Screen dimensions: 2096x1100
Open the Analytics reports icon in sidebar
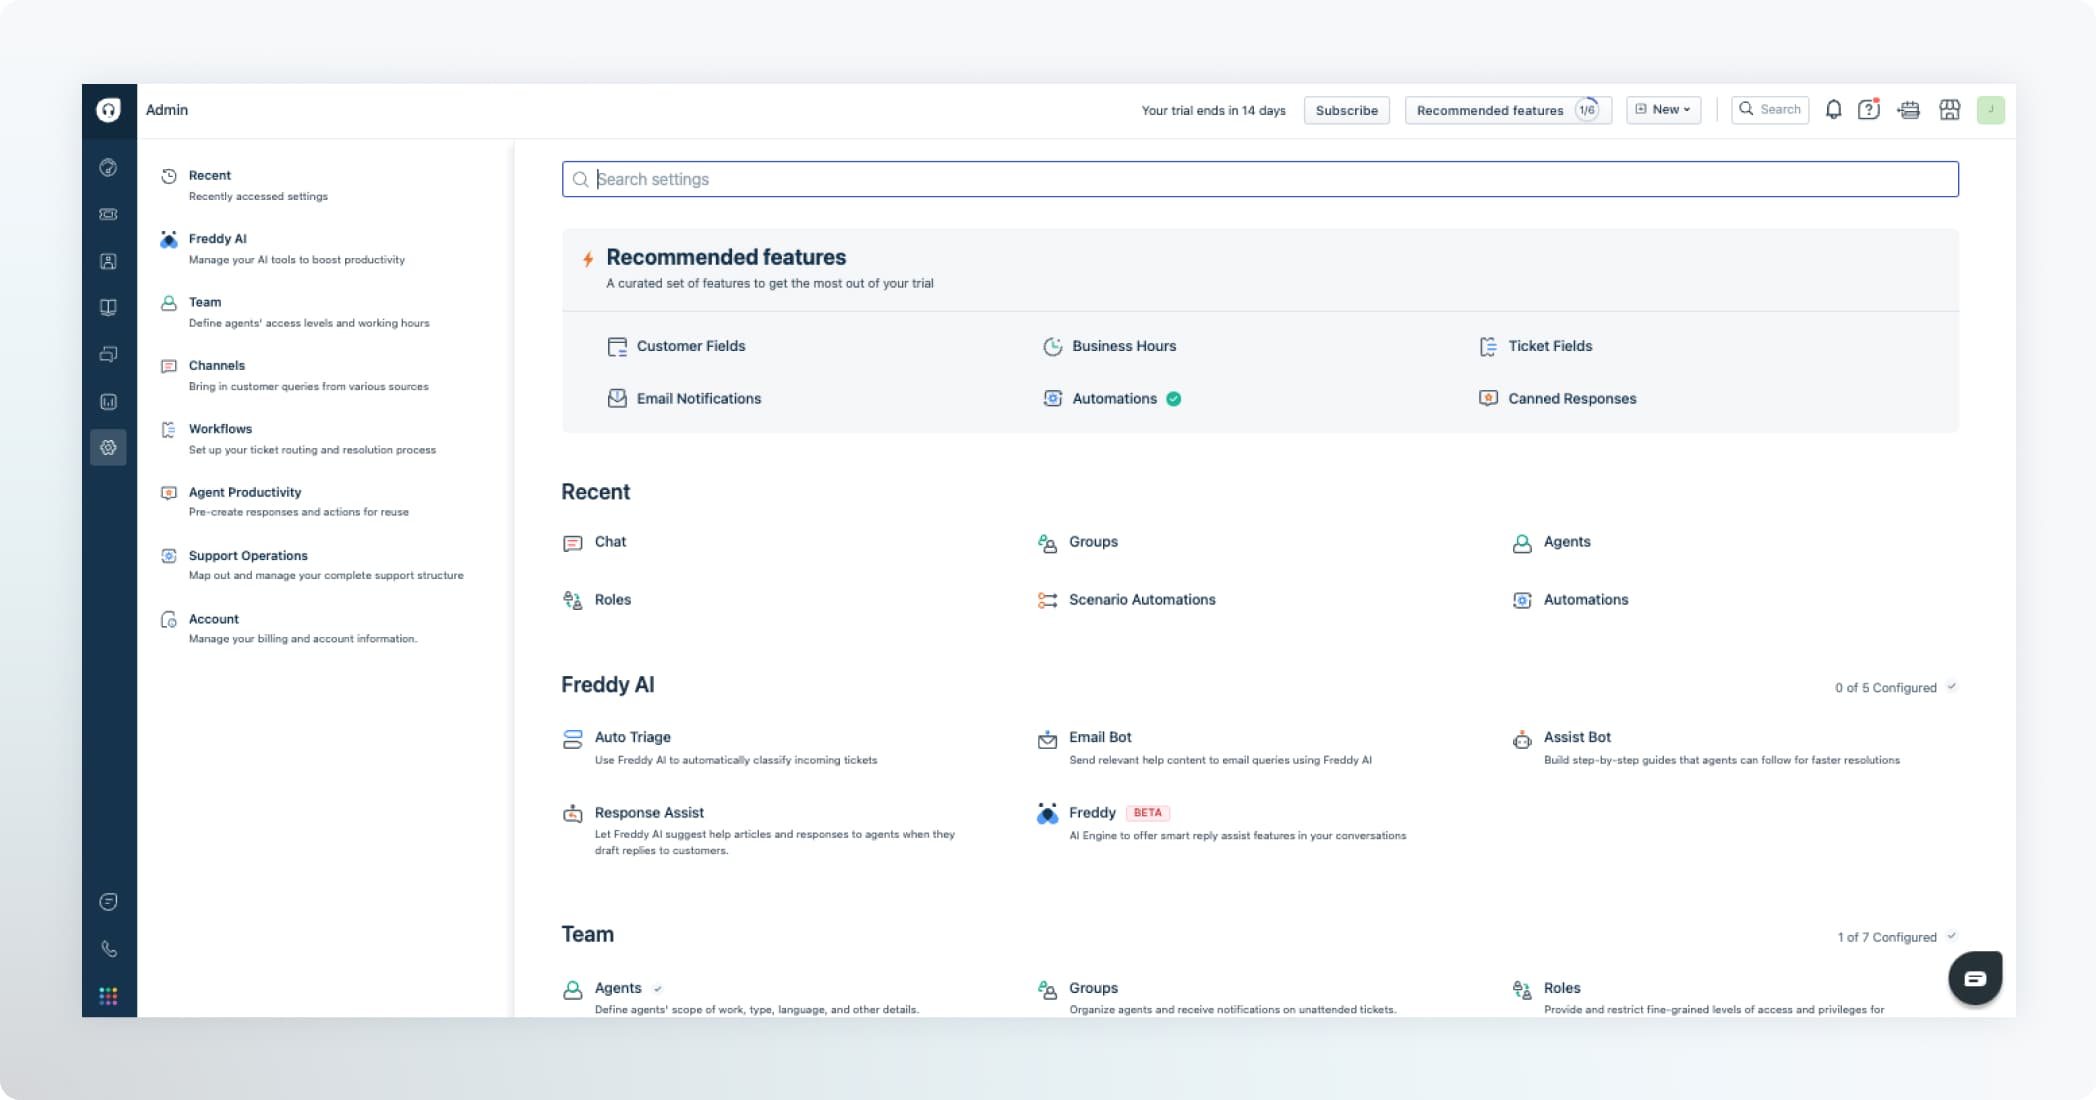[x=109, y=401]
